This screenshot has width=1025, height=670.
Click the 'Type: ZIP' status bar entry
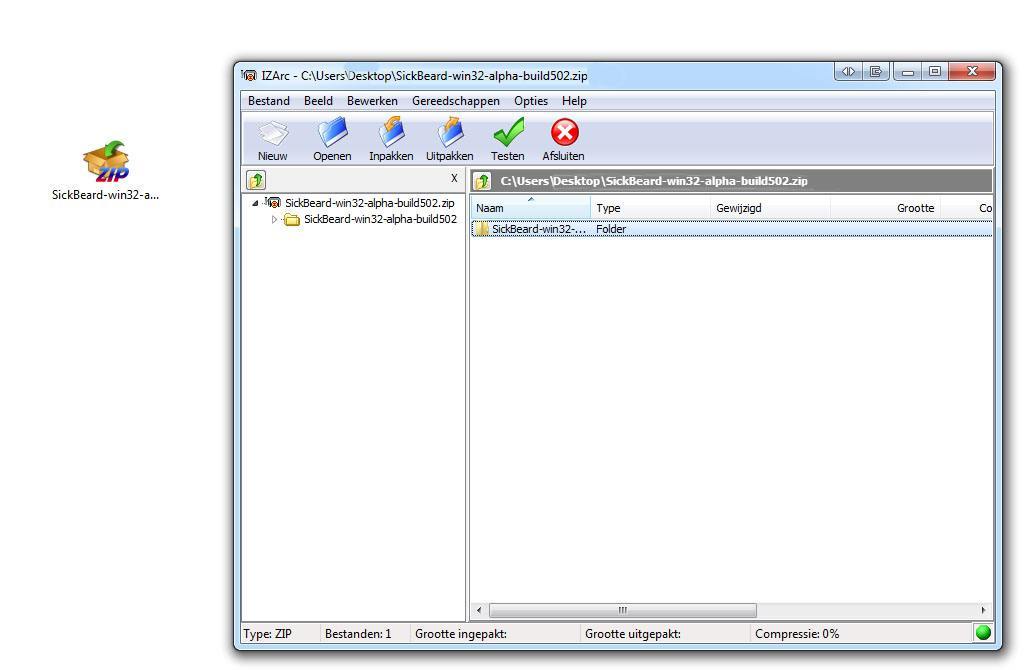(267, 633)
